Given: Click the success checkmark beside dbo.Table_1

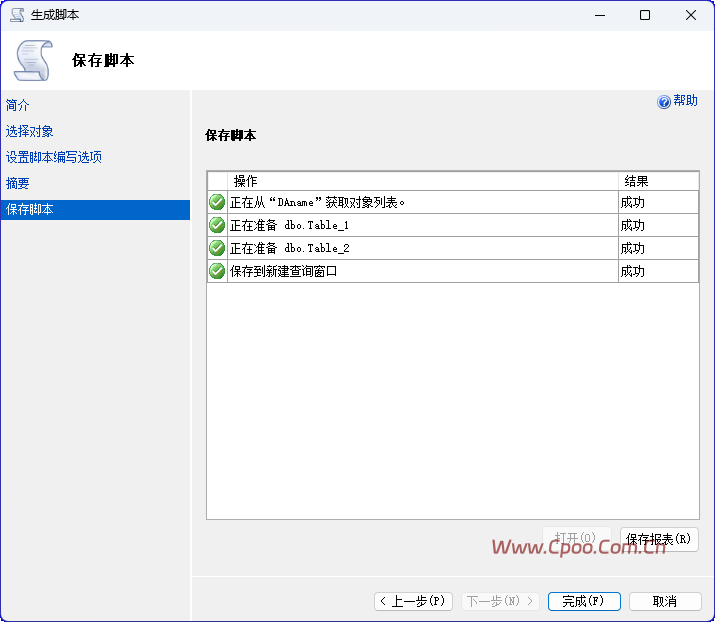Looking at the screenshot, I should [x=217, y=225].
